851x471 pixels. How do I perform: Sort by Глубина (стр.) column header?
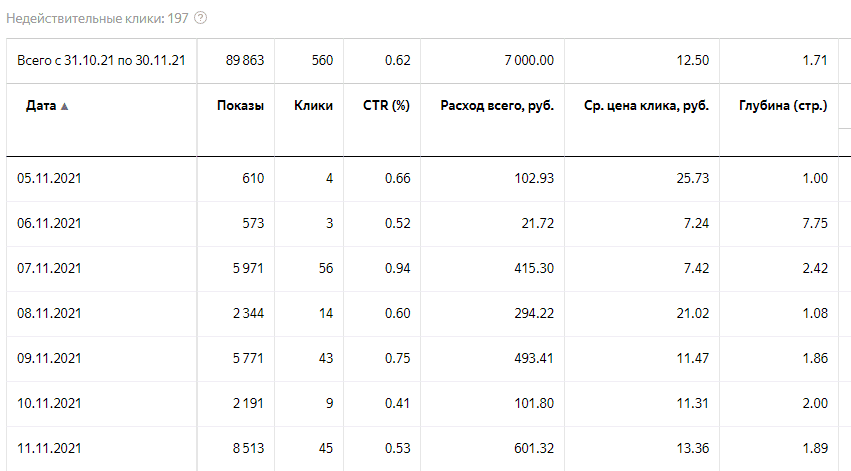(783, 106)
